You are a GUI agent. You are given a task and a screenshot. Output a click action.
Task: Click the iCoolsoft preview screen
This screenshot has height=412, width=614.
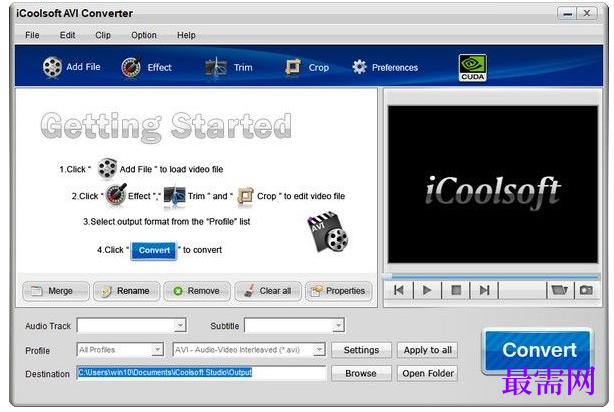[x=493, y=184]
